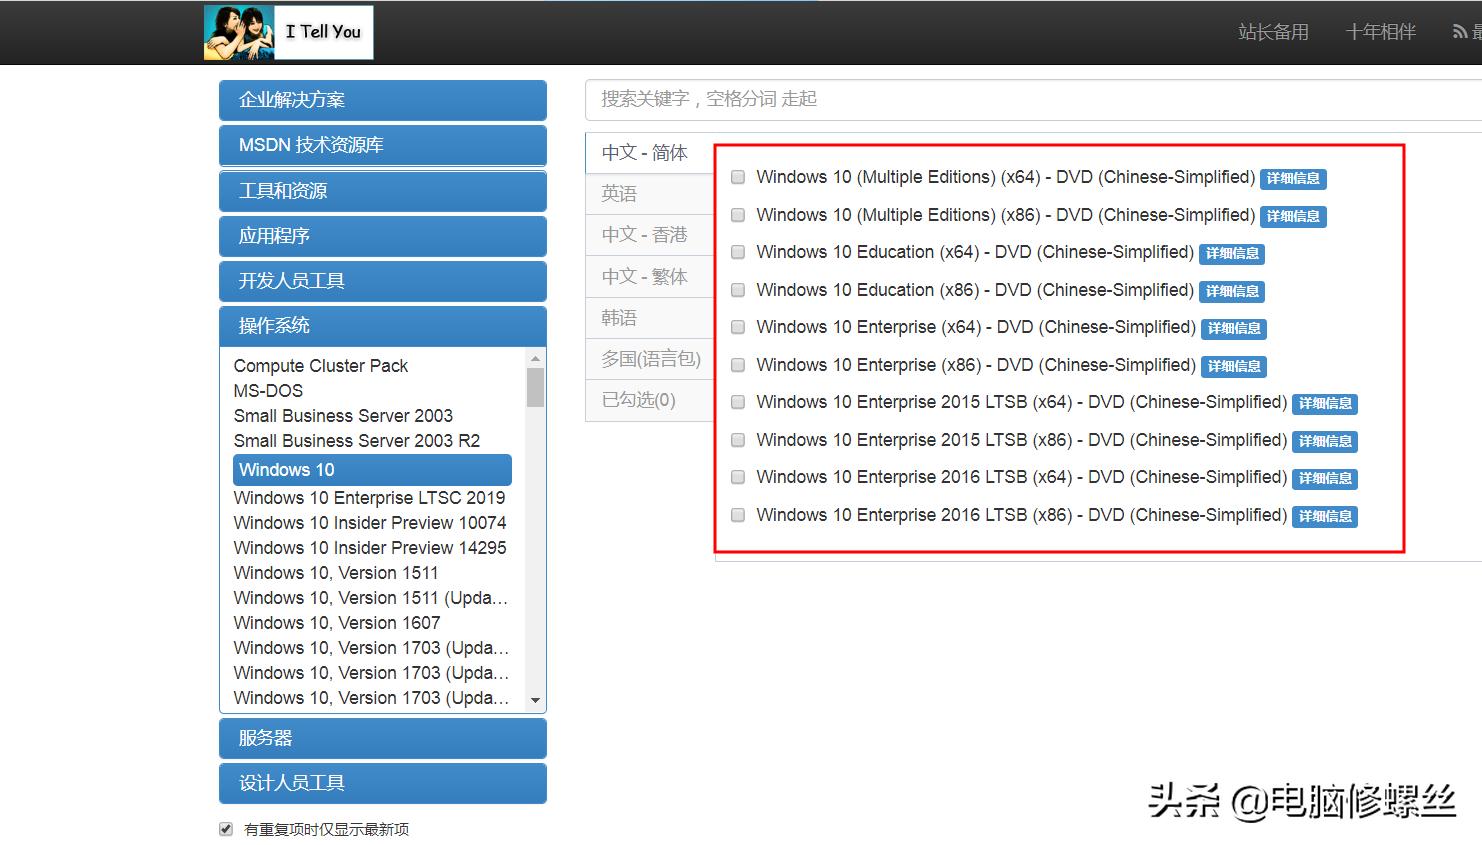View 详细信息 for Enterprise 2015 LTSB (x86)
Screen dimensions: 1482x845
1325,441
